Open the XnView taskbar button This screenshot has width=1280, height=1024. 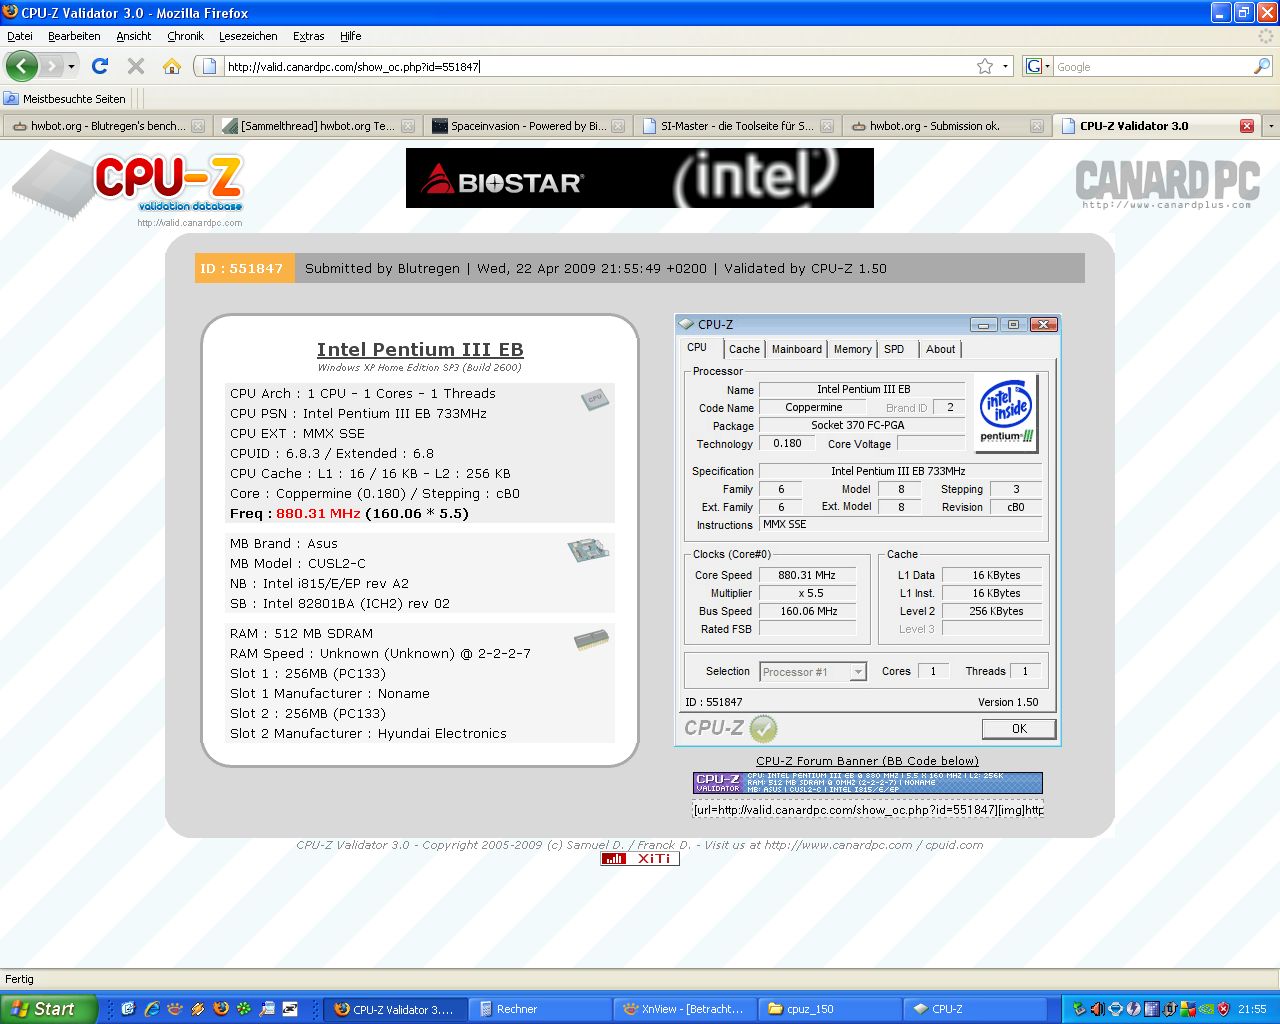(x=686, y=1009)
